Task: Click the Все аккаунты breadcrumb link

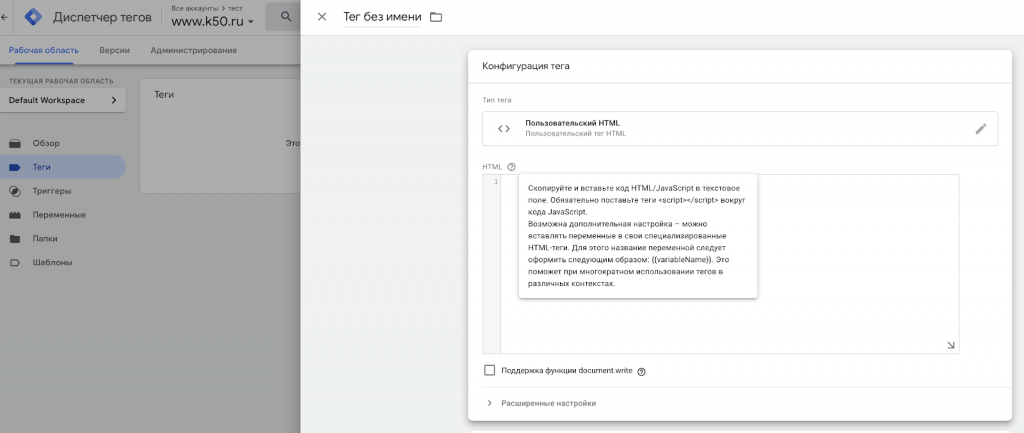Action: (x=195, y=8)
